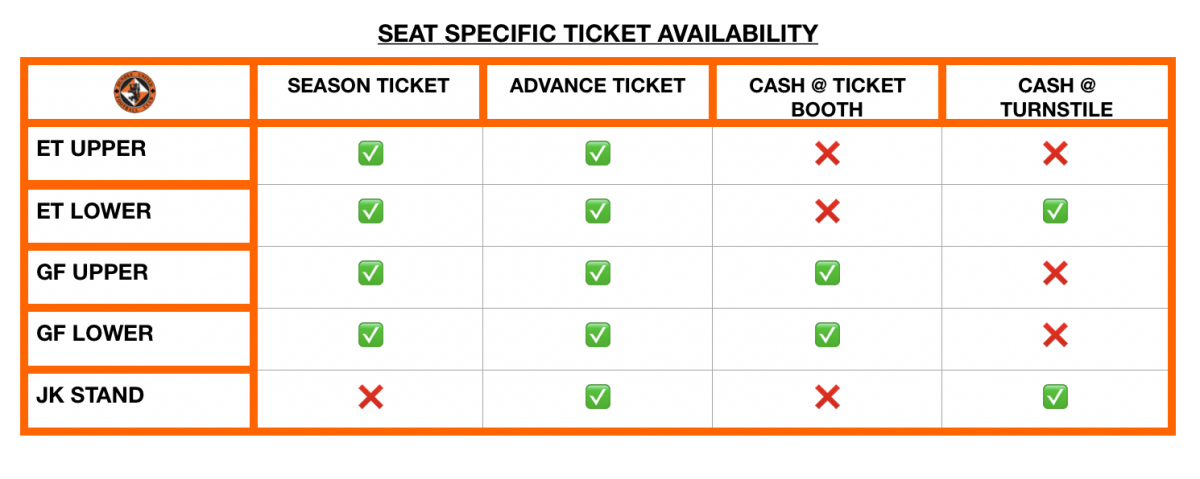Image resolution: width=1200 pixels, height=479 pixels.
Task: Click the green check for JK STAND cash at turnstile
Action: pos(1055,397)
